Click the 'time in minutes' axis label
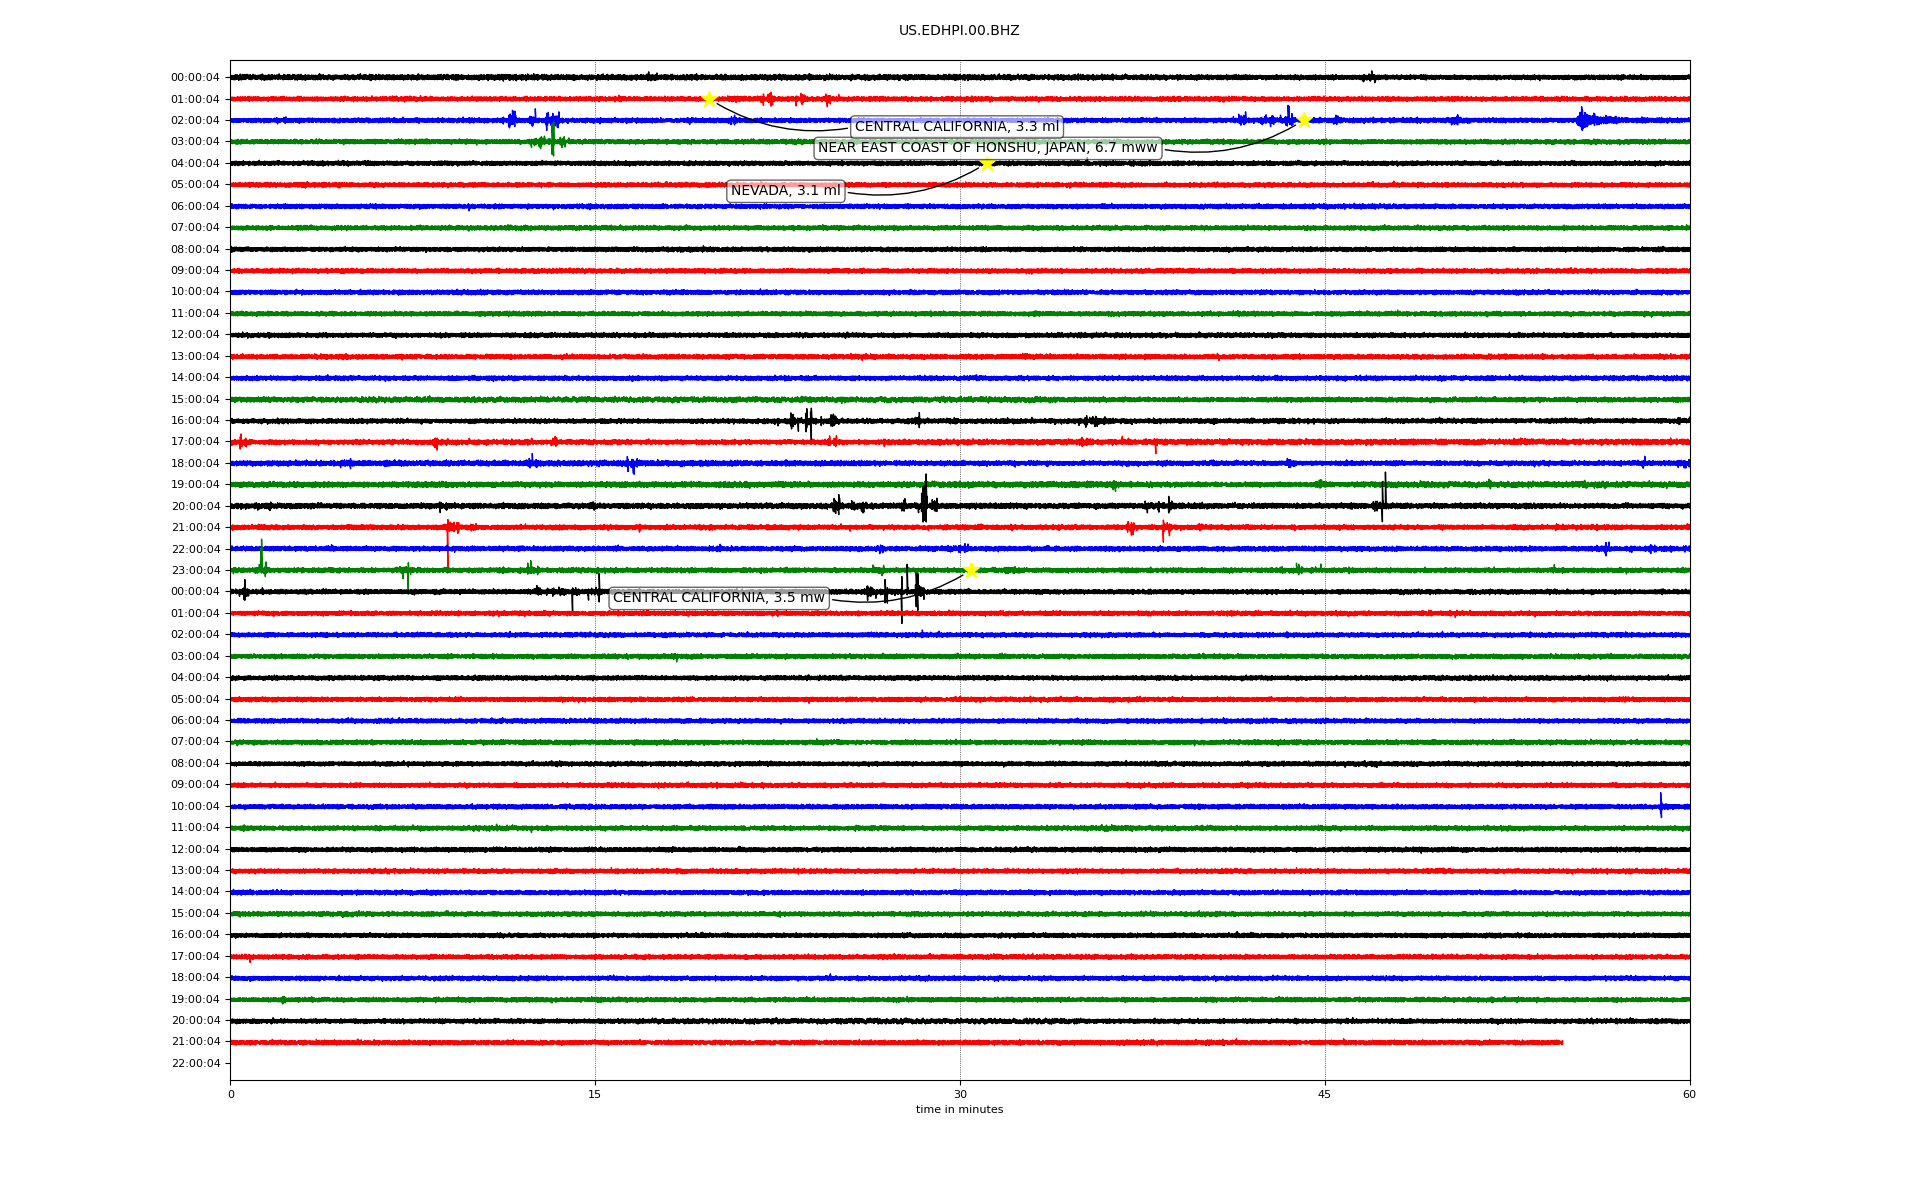Viewport: 1920px width, 1200px height. coord(958,1110)
